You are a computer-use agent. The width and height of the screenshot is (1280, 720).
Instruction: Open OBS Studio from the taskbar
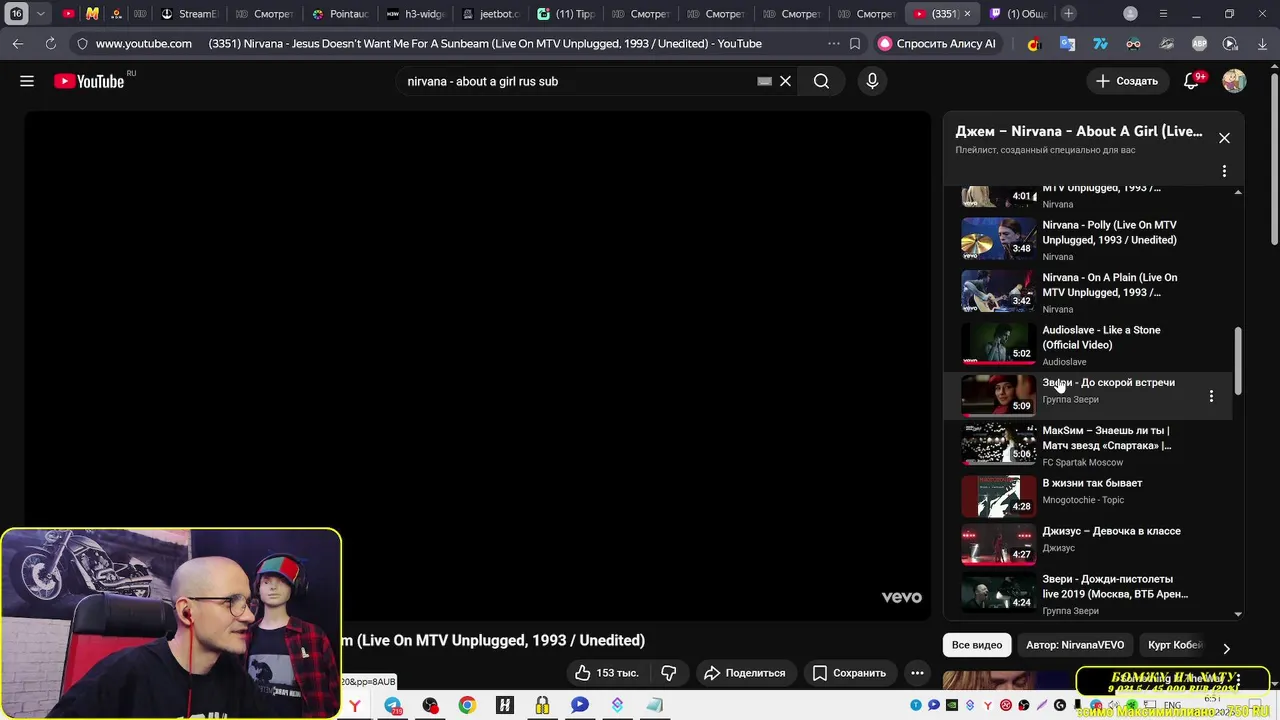click(x=430, y=705)
